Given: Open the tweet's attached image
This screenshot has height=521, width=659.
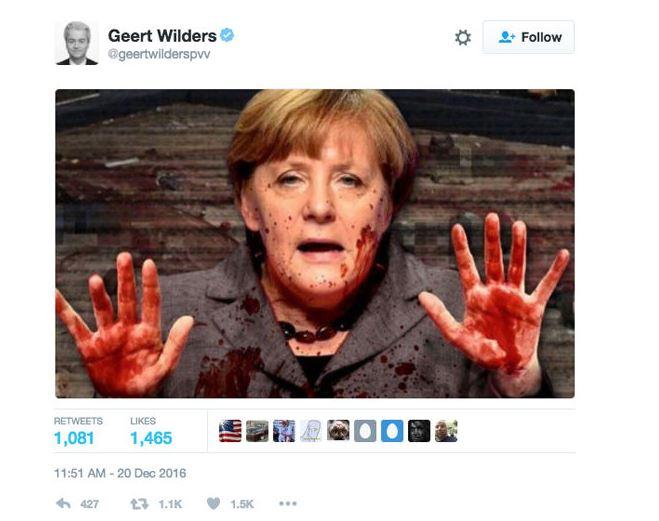Looking at the screenshot, I should [315, 243].
